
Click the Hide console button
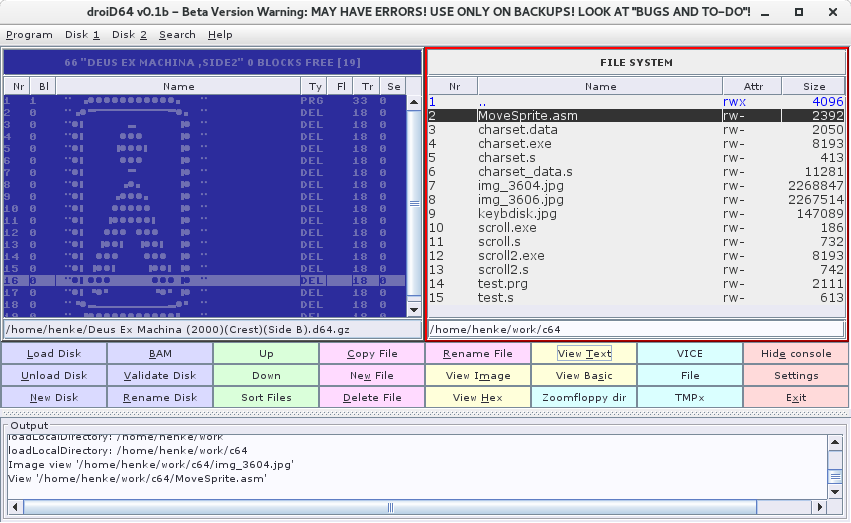tap(795, 354)
